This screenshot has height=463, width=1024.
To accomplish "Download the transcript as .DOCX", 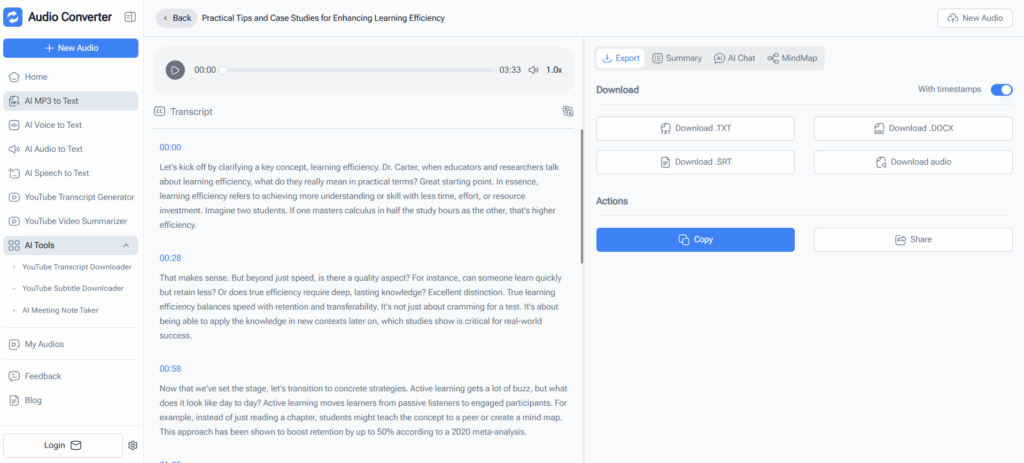I will click(x=912, y=128).
